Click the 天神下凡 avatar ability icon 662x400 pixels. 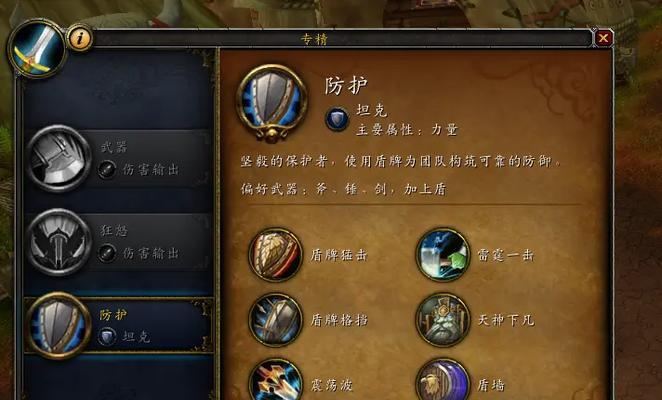pos(443,320)
